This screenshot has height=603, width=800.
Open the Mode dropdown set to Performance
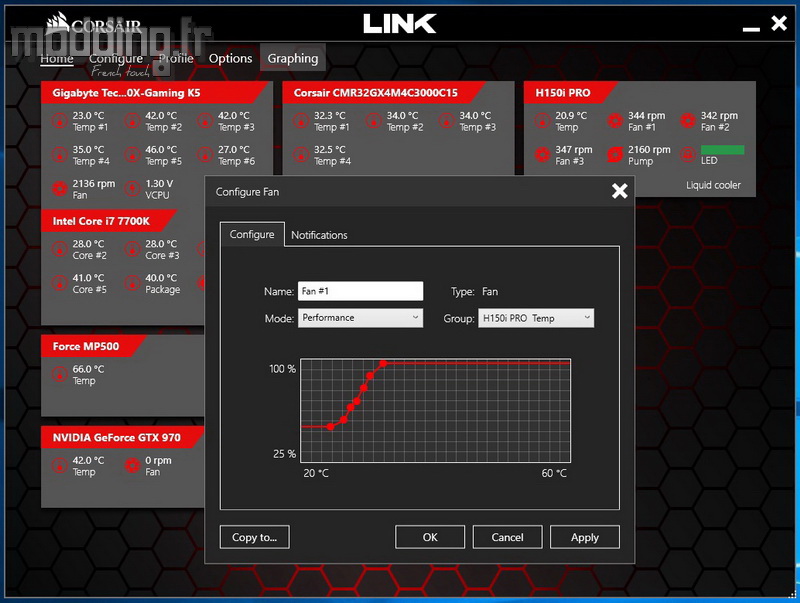[x=360, y=318]
